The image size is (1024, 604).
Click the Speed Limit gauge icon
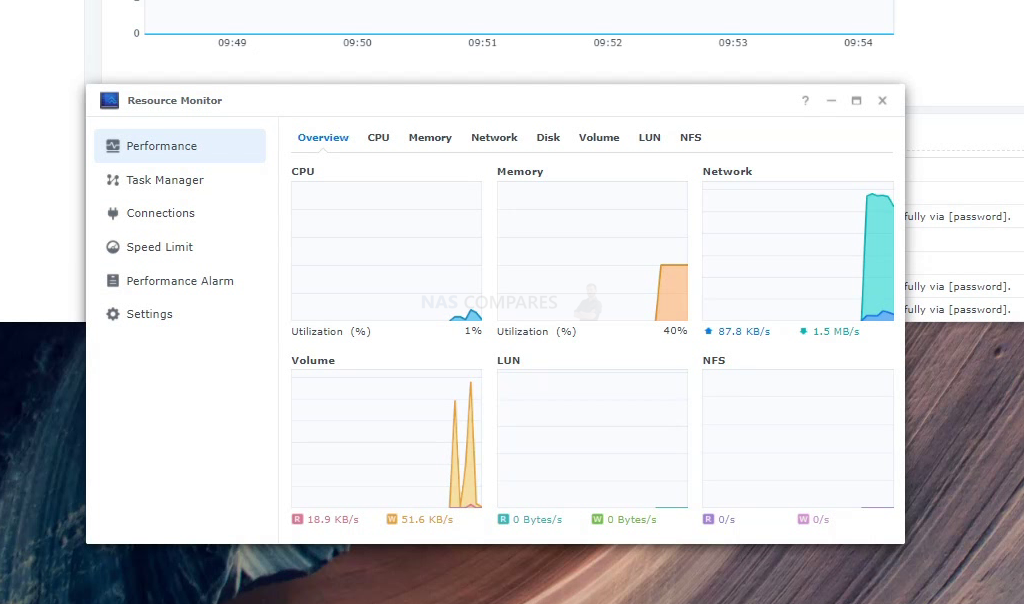tap(113, 247)
